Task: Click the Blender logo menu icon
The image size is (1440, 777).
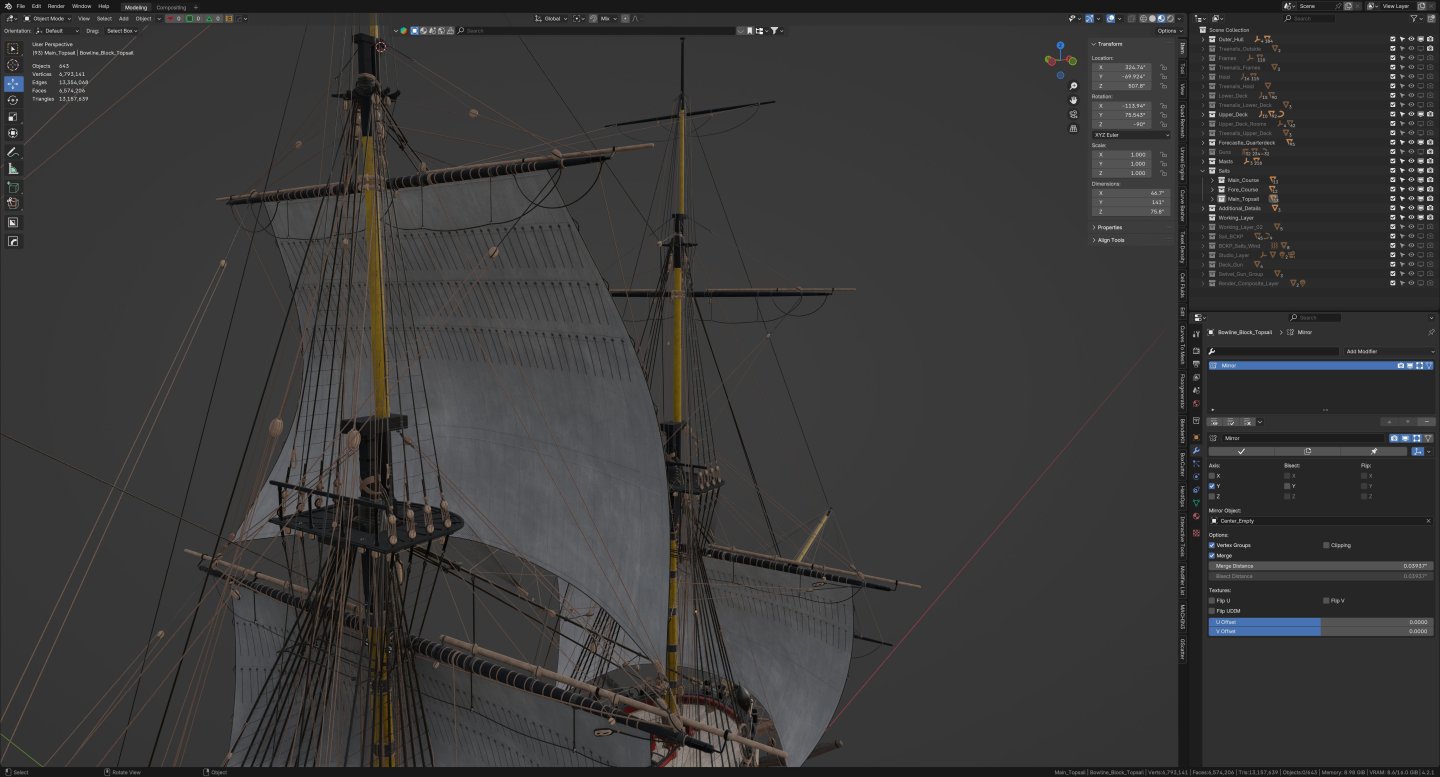Action: pos(7,6)
